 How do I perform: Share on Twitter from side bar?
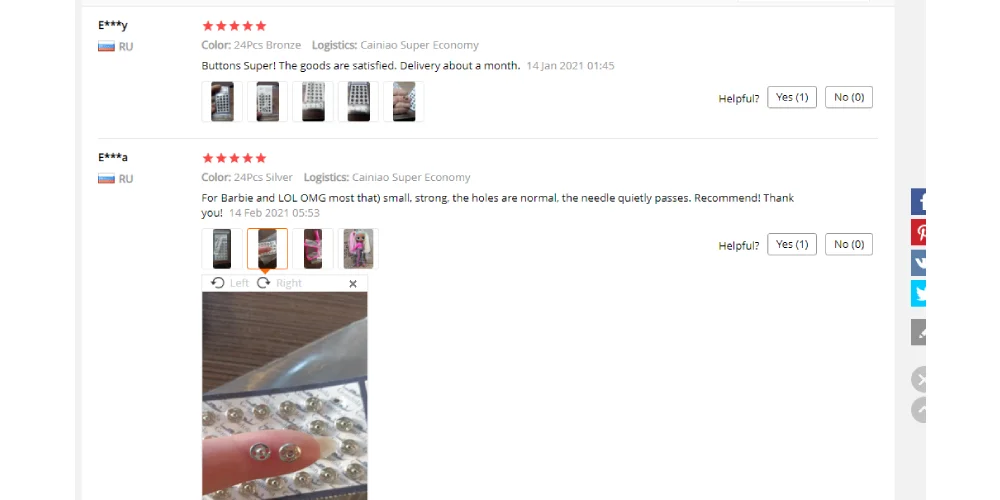pos(918,293)
